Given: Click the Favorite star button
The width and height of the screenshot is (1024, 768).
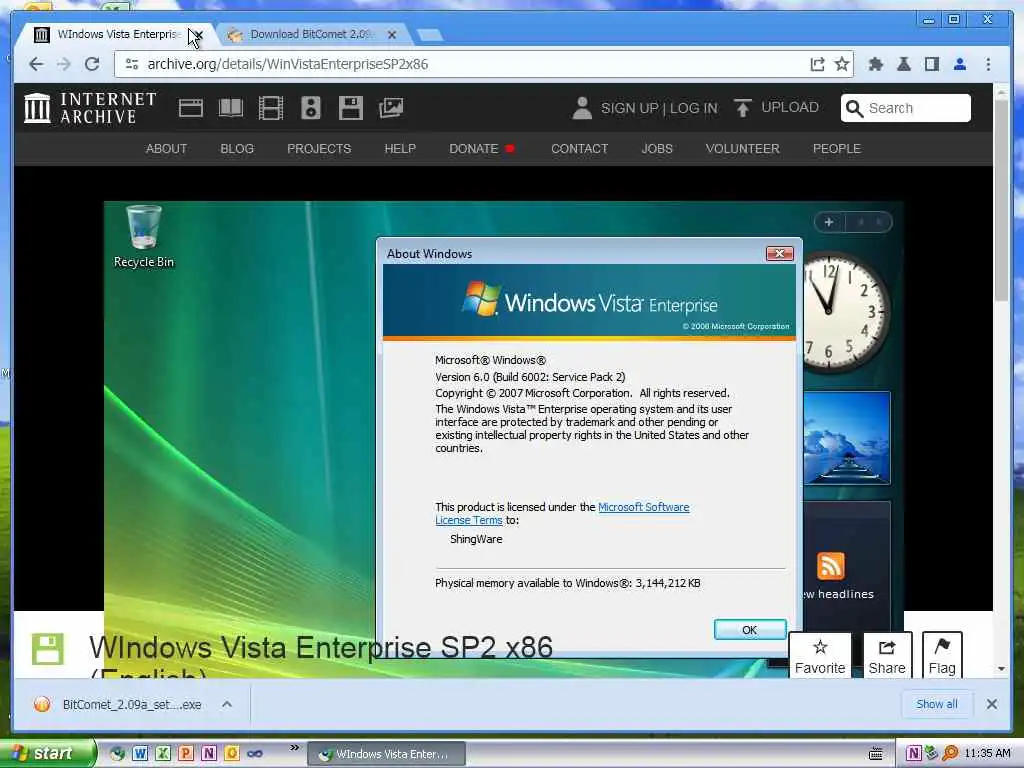Looking at the screenshot, I should pos(820,656).
